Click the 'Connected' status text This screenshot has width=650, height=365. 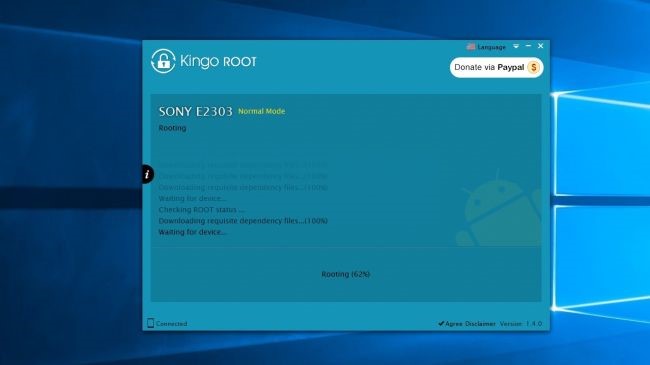(172, 324)
